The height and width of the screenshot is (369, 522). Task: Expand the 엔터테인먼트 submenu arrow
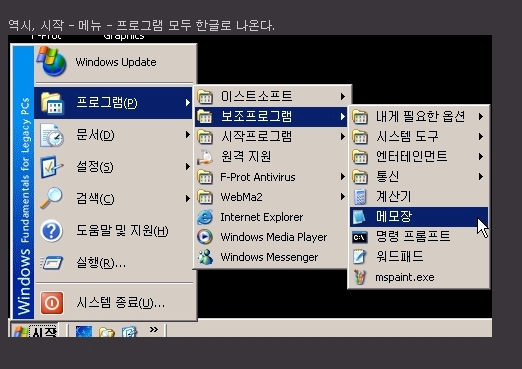coord(481,157)
